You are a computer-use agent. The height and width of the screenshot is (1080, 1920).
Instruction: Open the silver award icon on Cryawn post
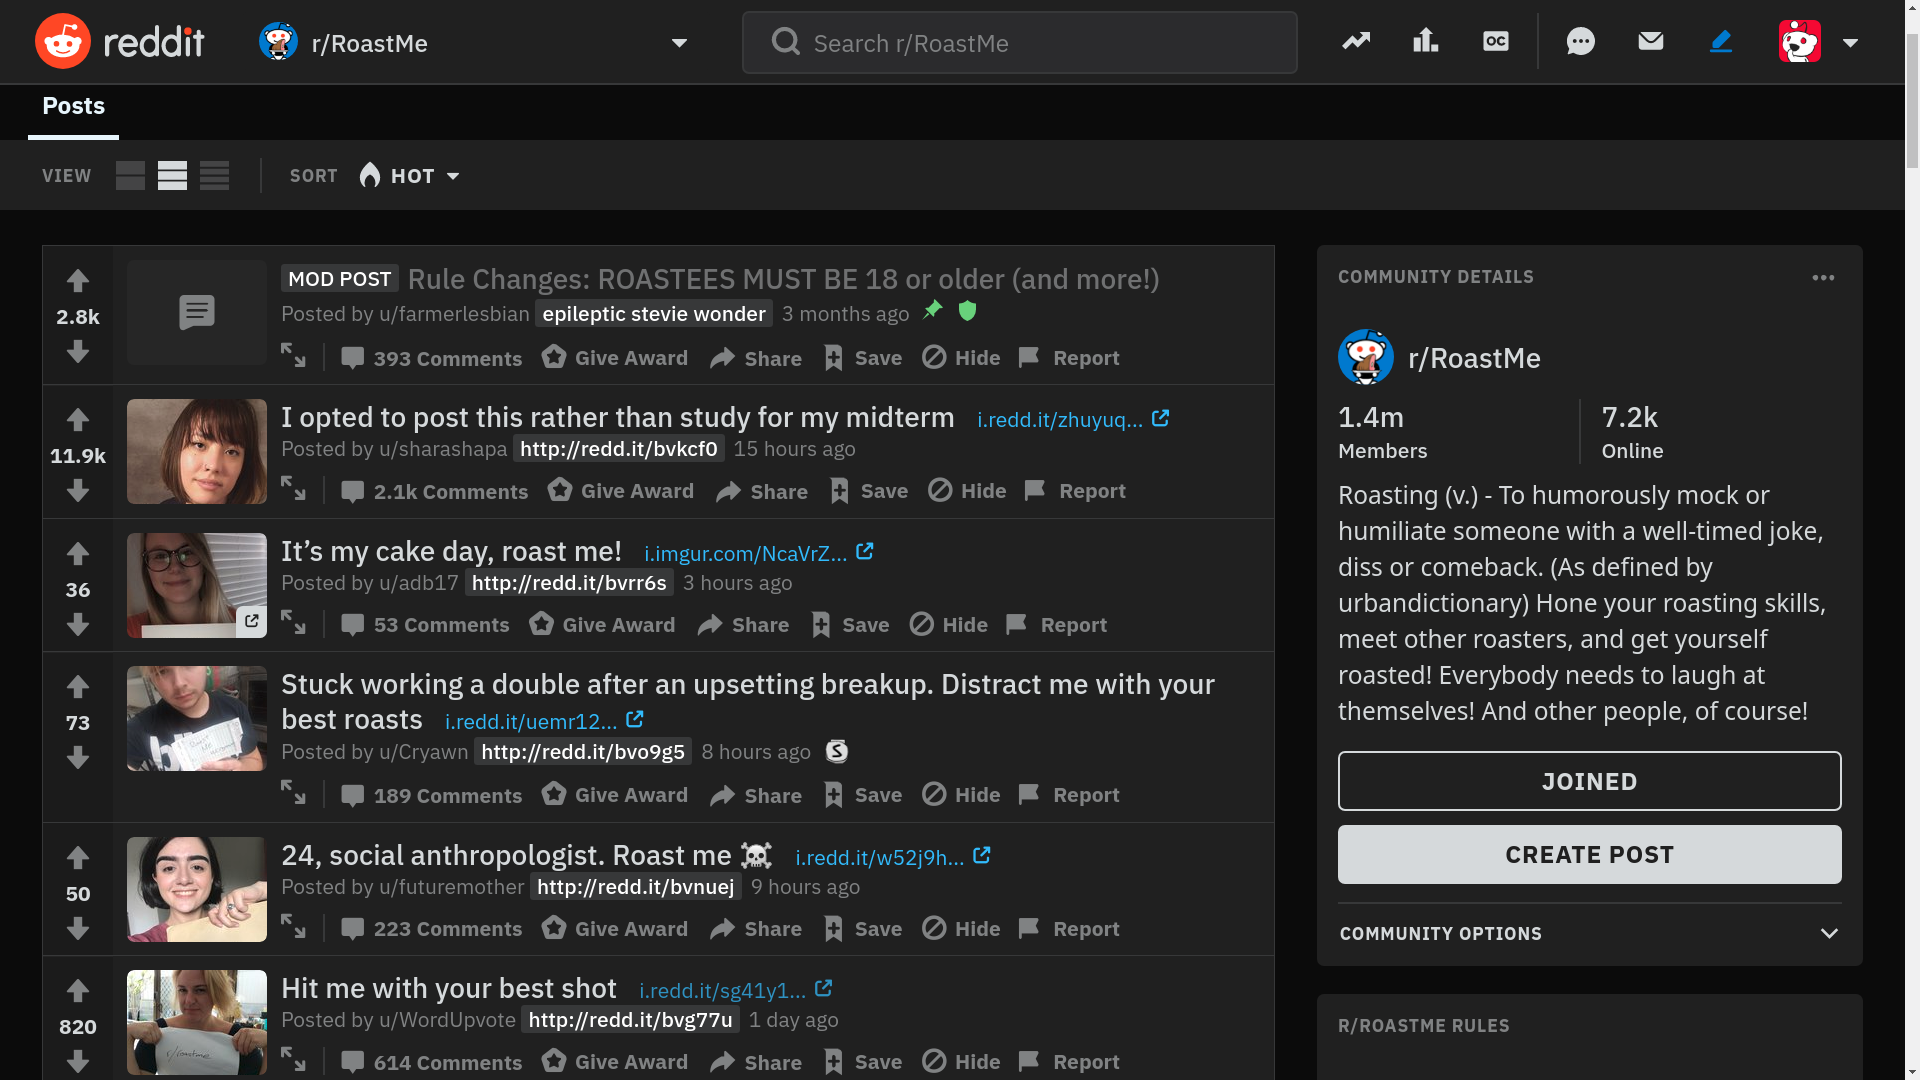pos(837,751)
